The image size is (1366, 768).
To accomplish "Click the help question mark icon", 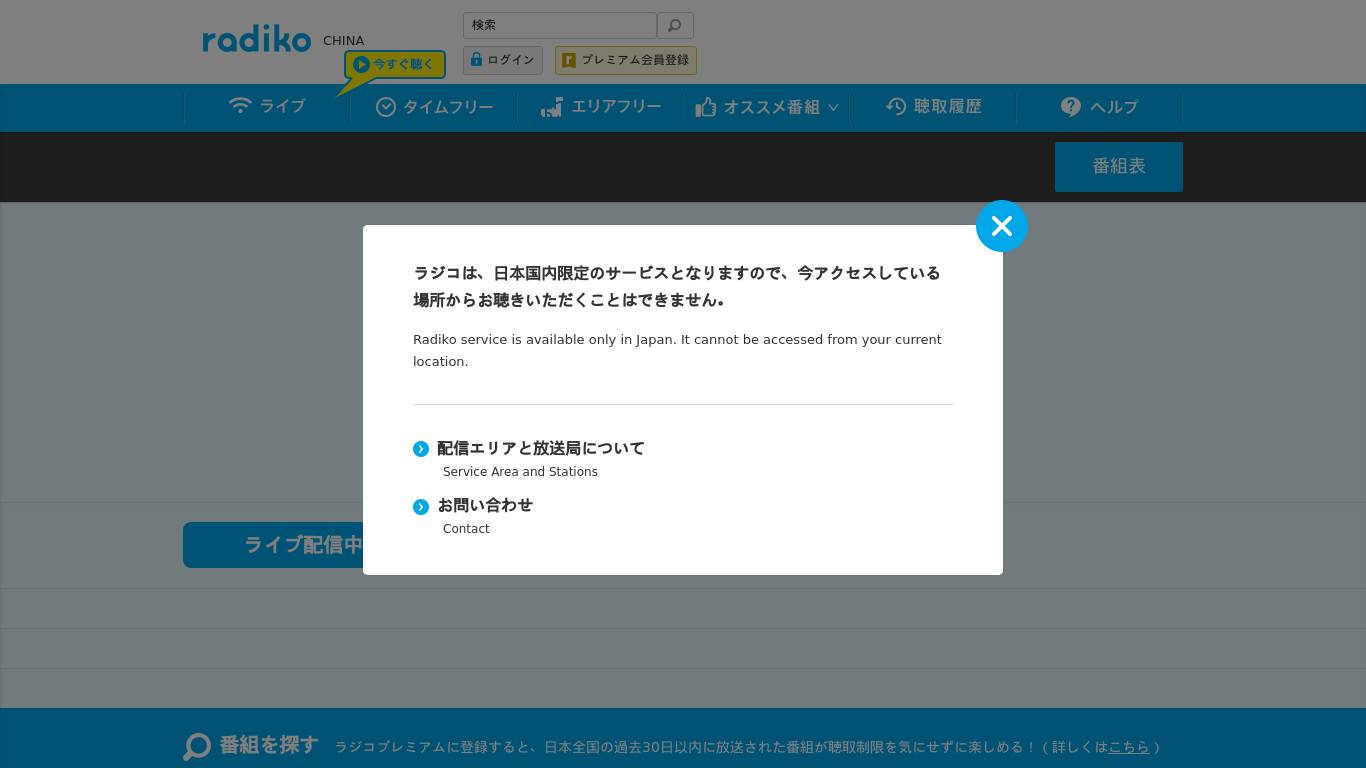I will [x=1071, y=107].
